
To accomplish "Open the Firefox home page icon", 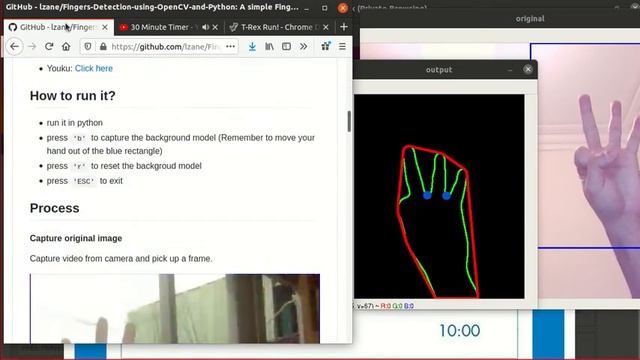I will (66, 47).
